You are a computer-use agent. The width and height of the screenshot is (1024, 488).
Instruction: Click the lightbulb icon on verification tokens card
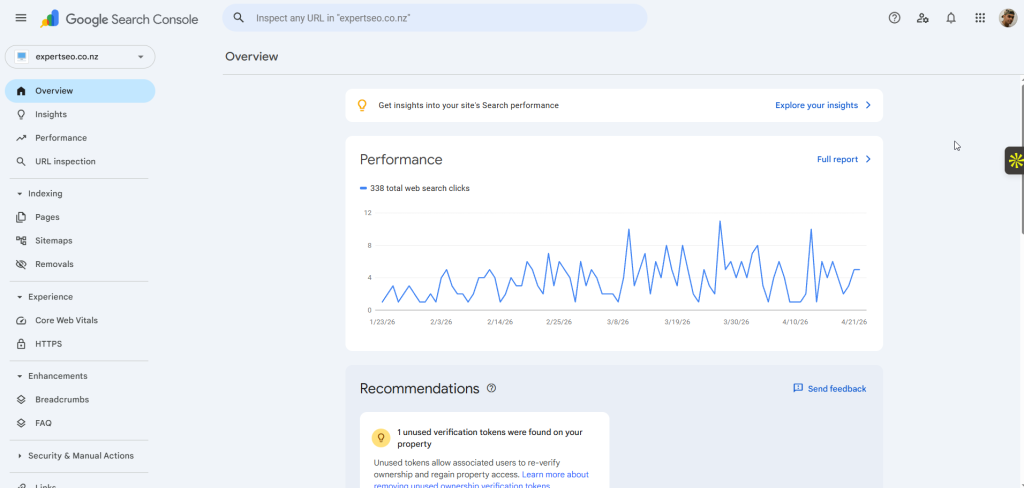coord(381,438)
